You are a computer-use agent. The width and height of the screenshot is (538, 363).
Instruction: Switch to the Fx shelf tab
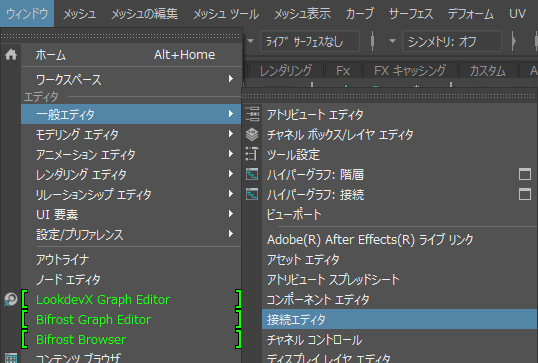pos(343,71)
